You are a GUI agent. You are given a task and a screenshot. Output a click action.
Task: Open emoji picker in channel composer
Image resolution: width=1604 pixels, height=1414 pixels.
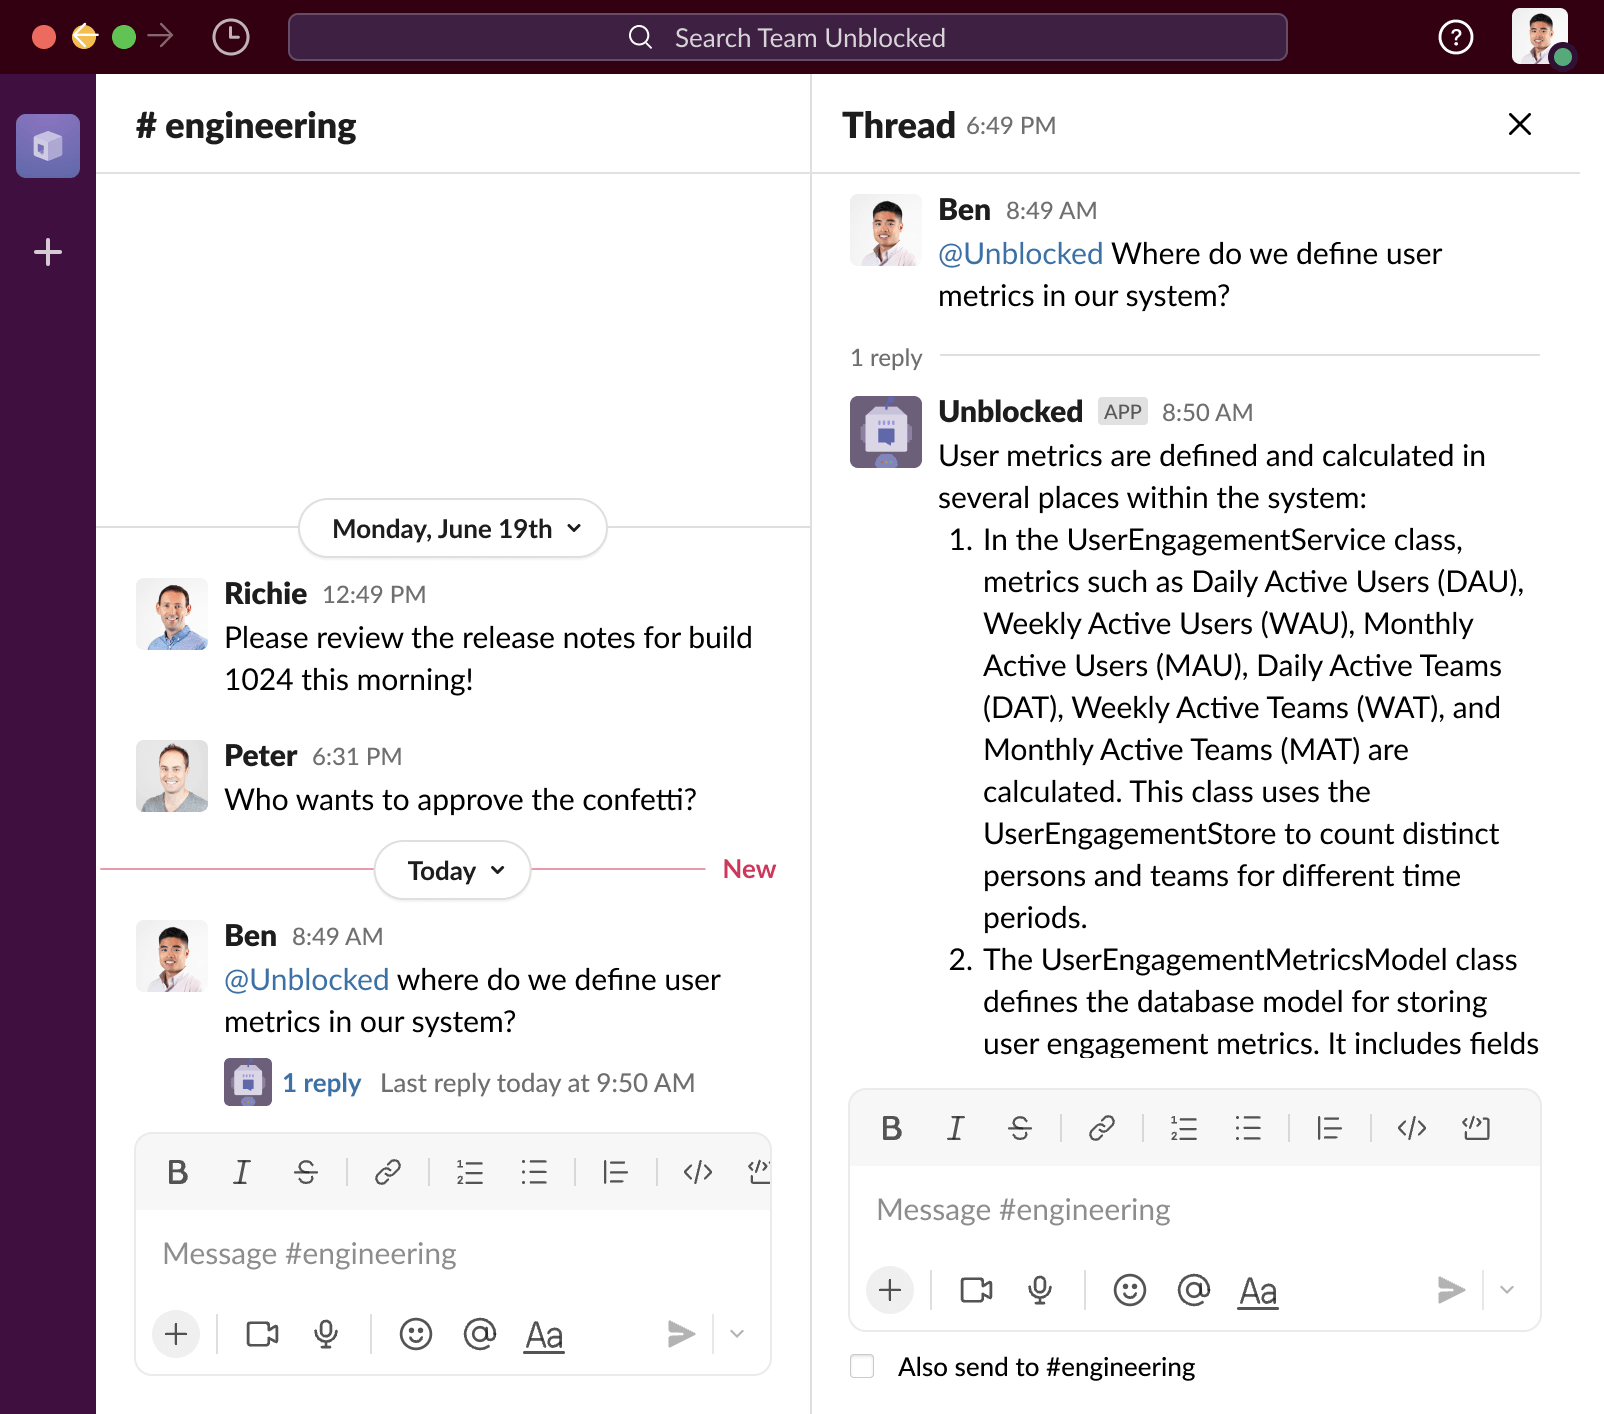click(x=415, y=1334)
